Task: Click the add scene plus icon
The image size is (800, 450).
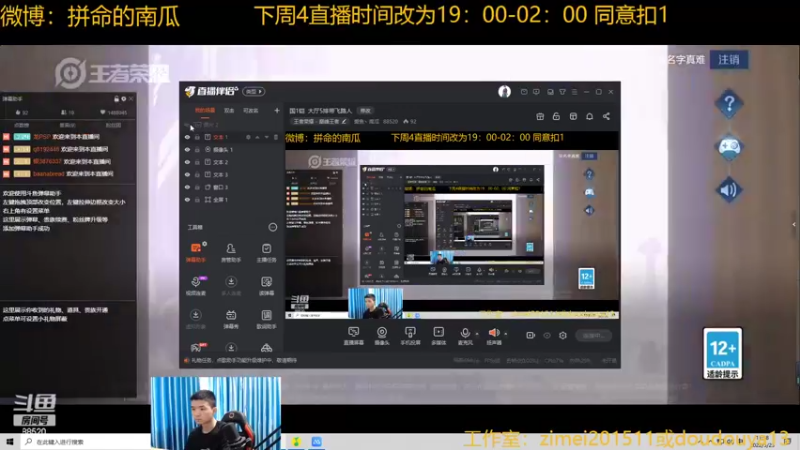Action: click(x=277, y=110)
